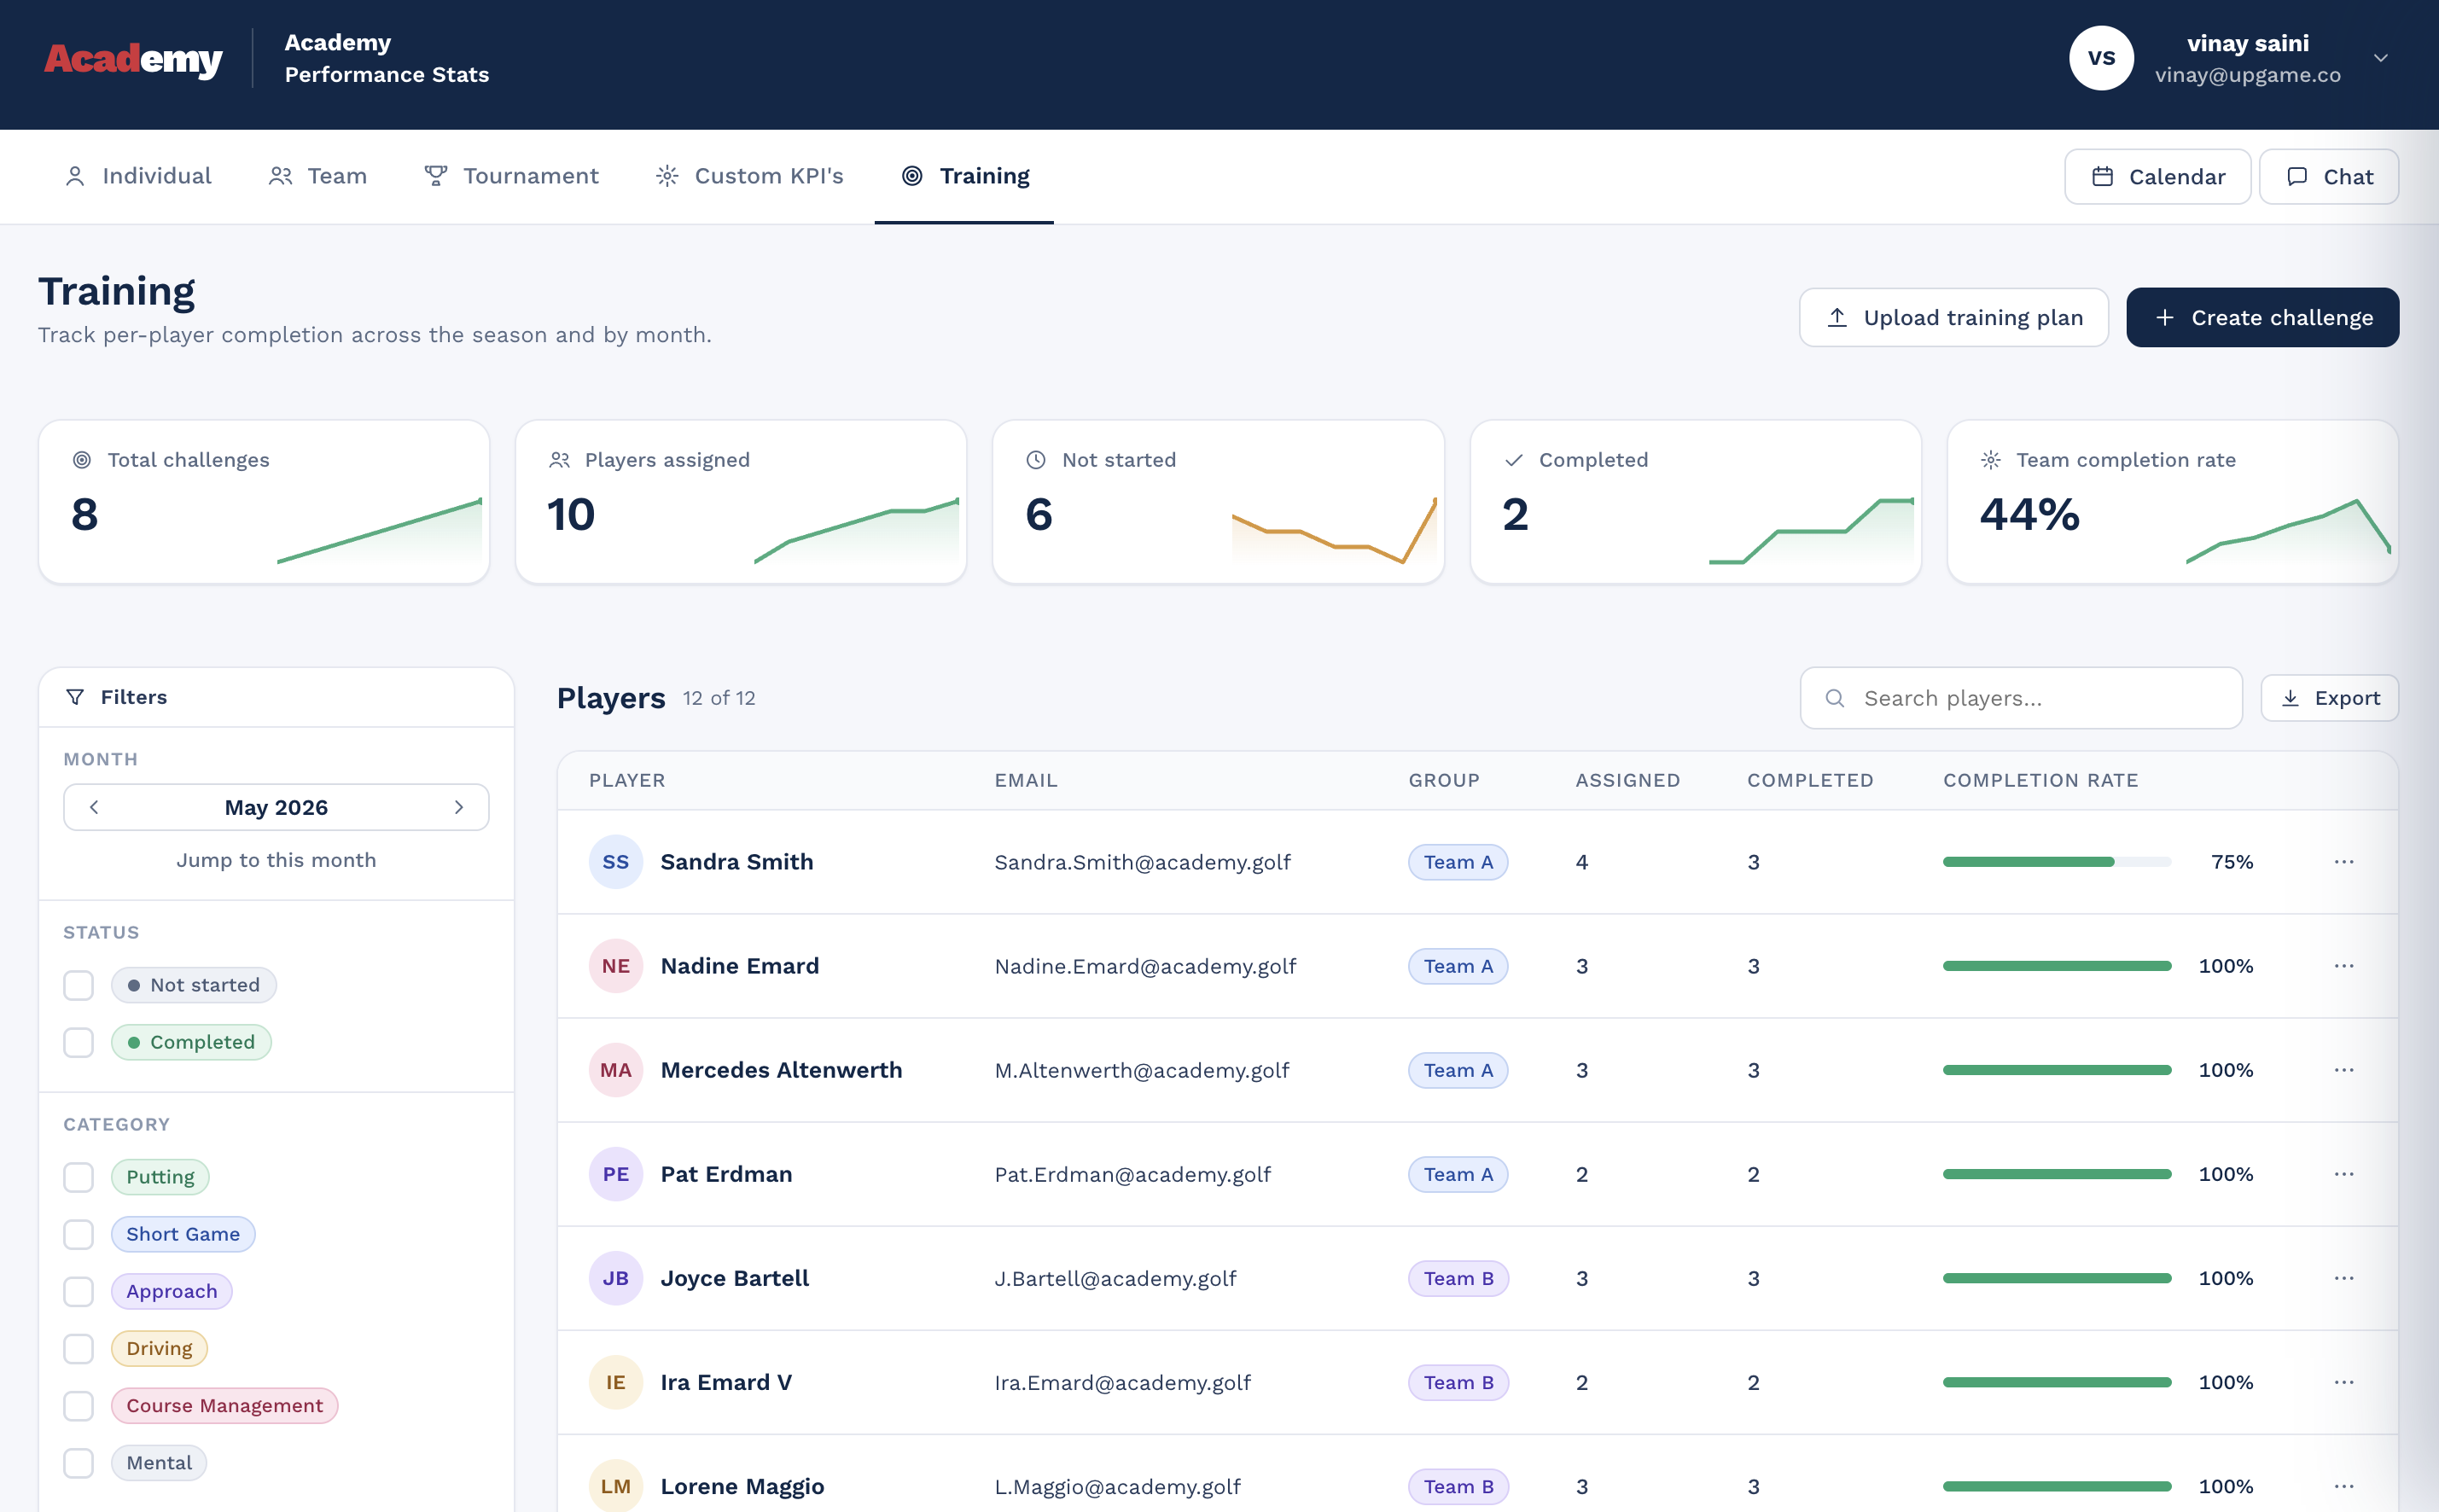Image resolution: width=2439 pixels, height=1512 pixels.
Task: Click the Team completion rate icon
Action: pos(1991,460)
